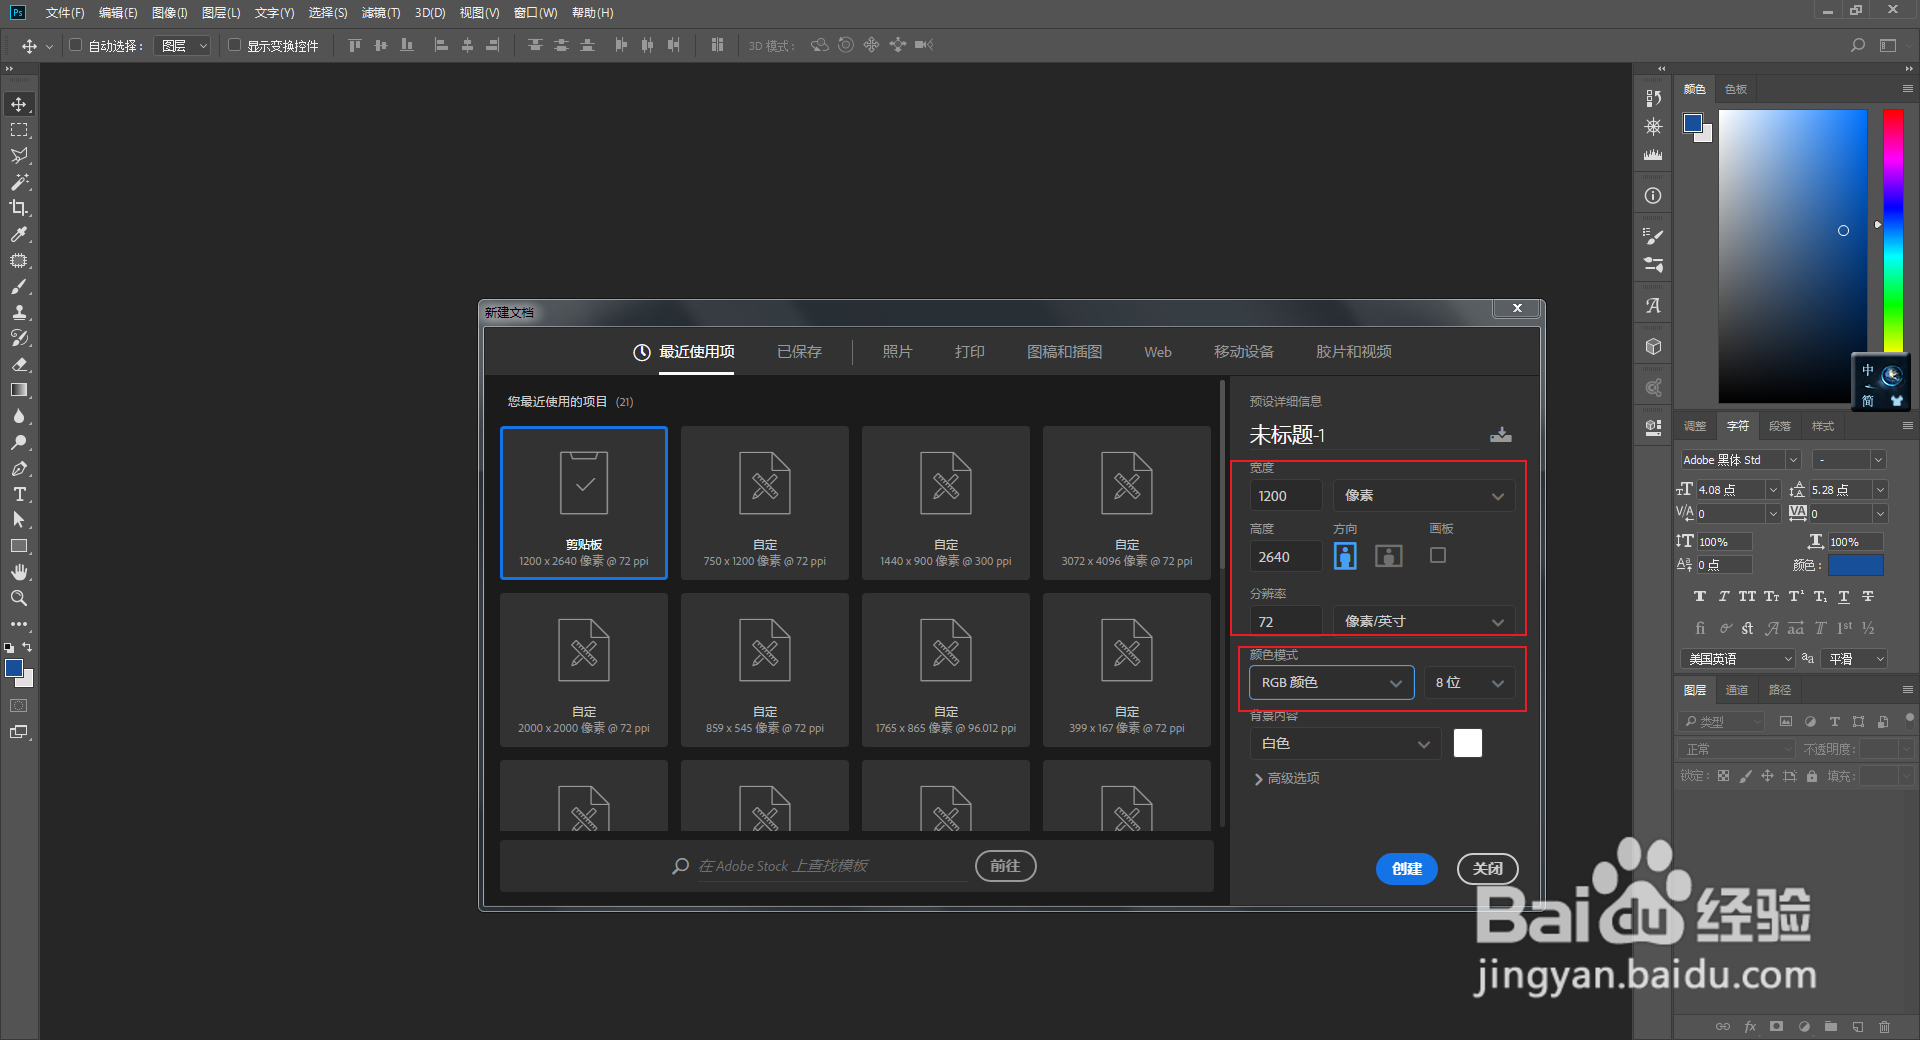Select the Crop tool
The height and width of the screenshot is (1040, 1920).
click(19, 208)
